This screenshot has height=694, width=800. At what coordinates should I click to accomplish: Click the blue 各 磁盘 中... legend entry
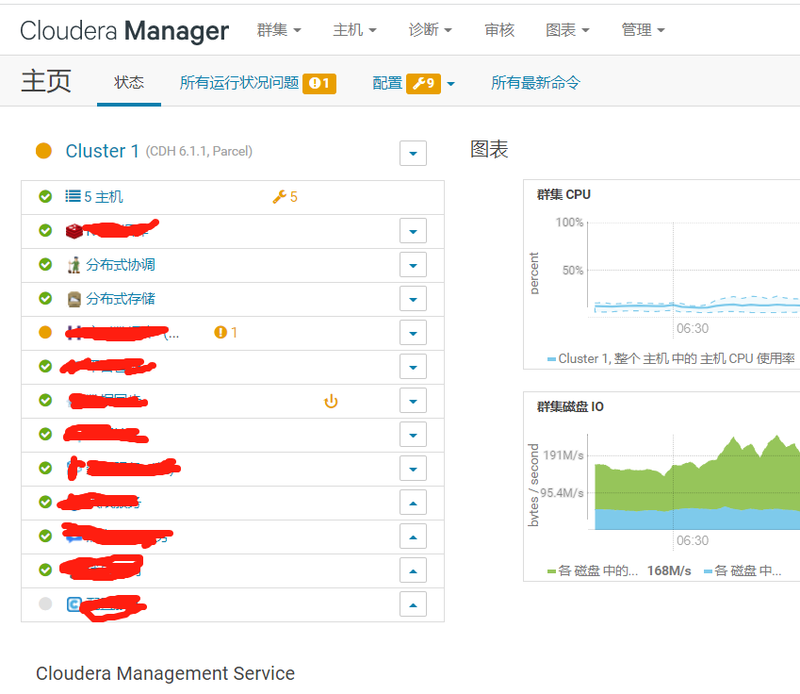(743, 571)
